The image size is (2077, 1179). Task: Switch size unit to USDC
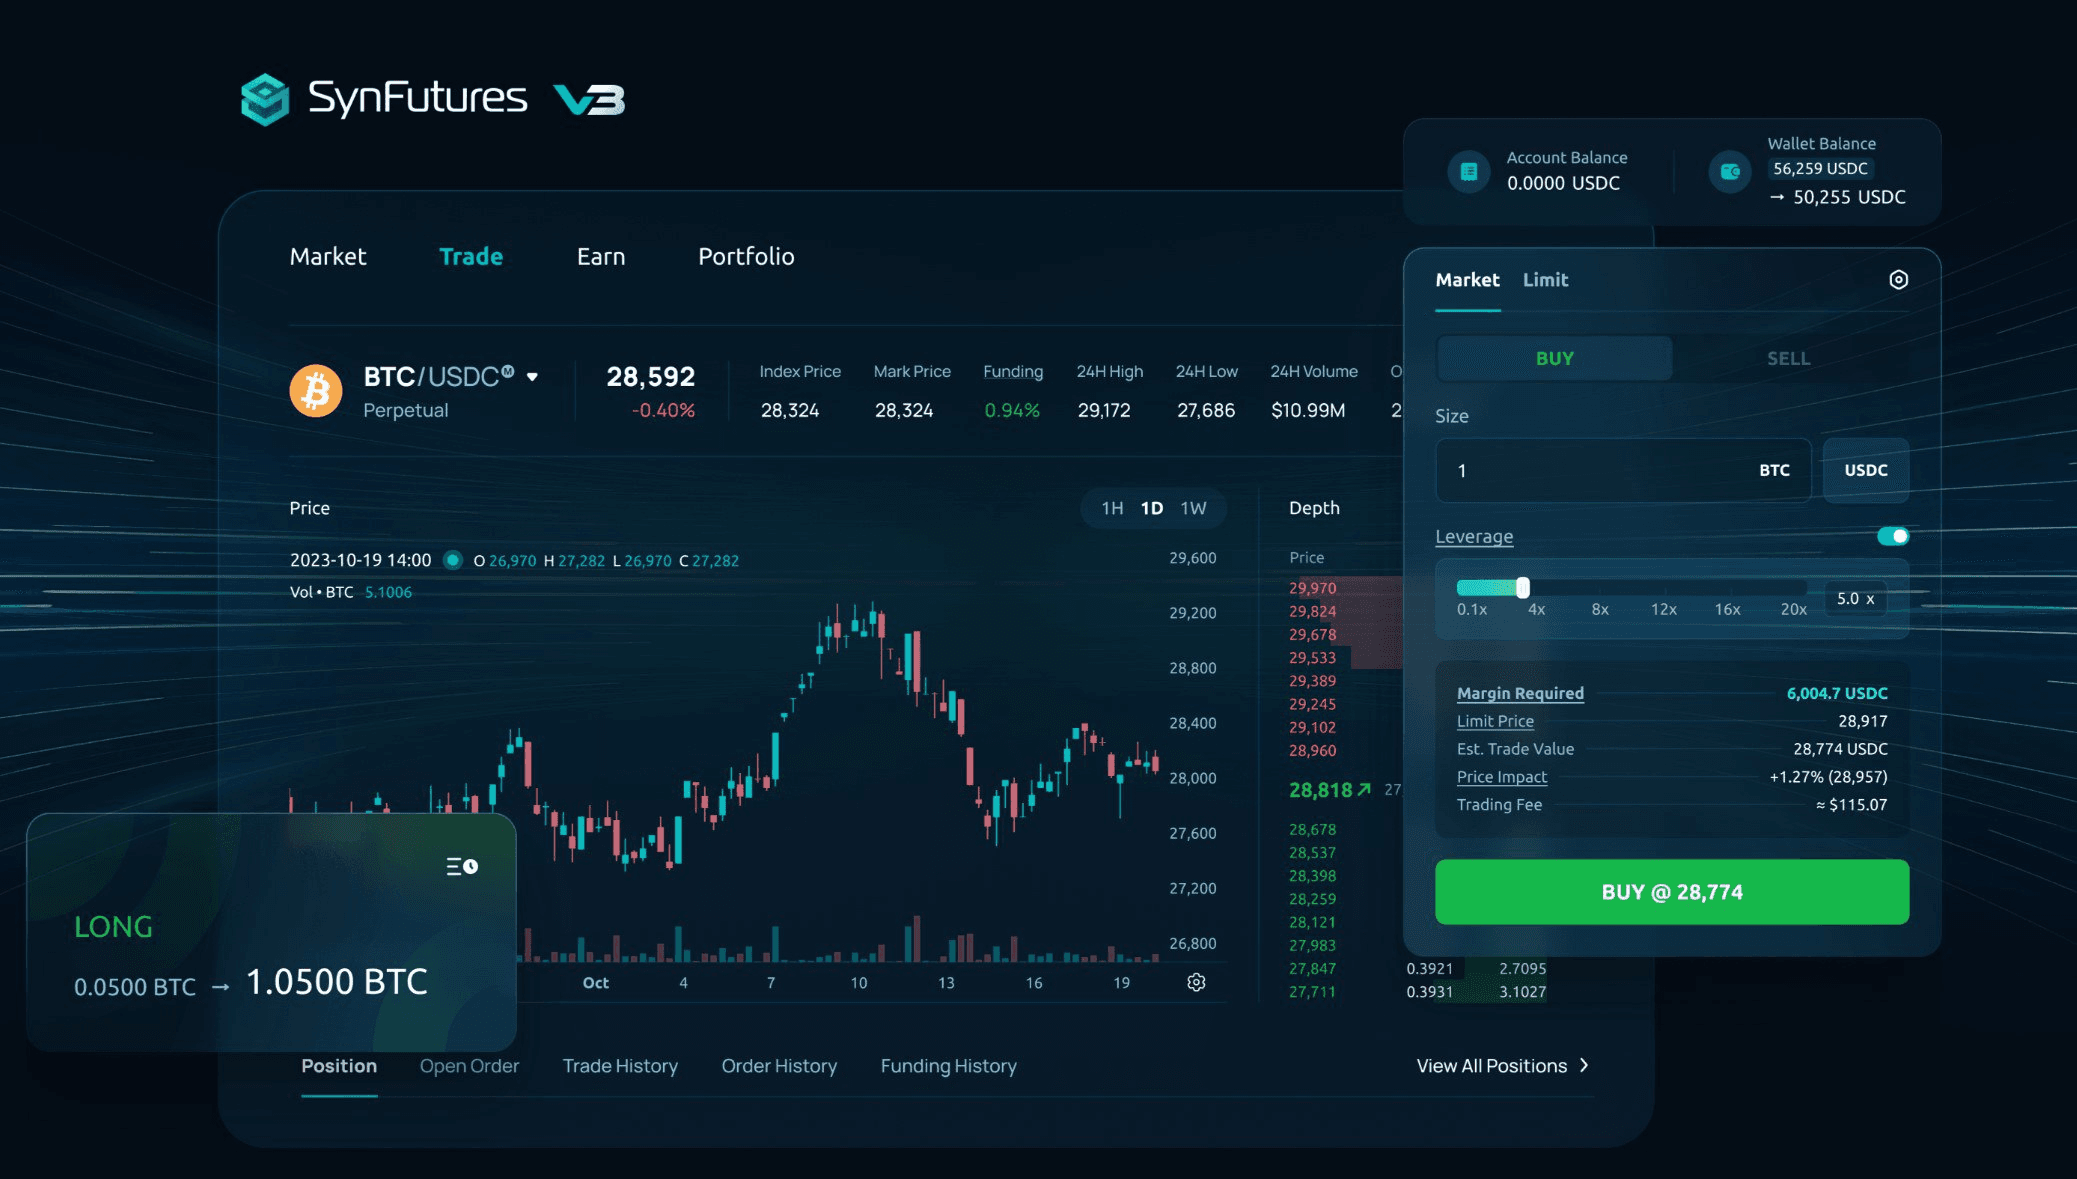click(1865, 470)
